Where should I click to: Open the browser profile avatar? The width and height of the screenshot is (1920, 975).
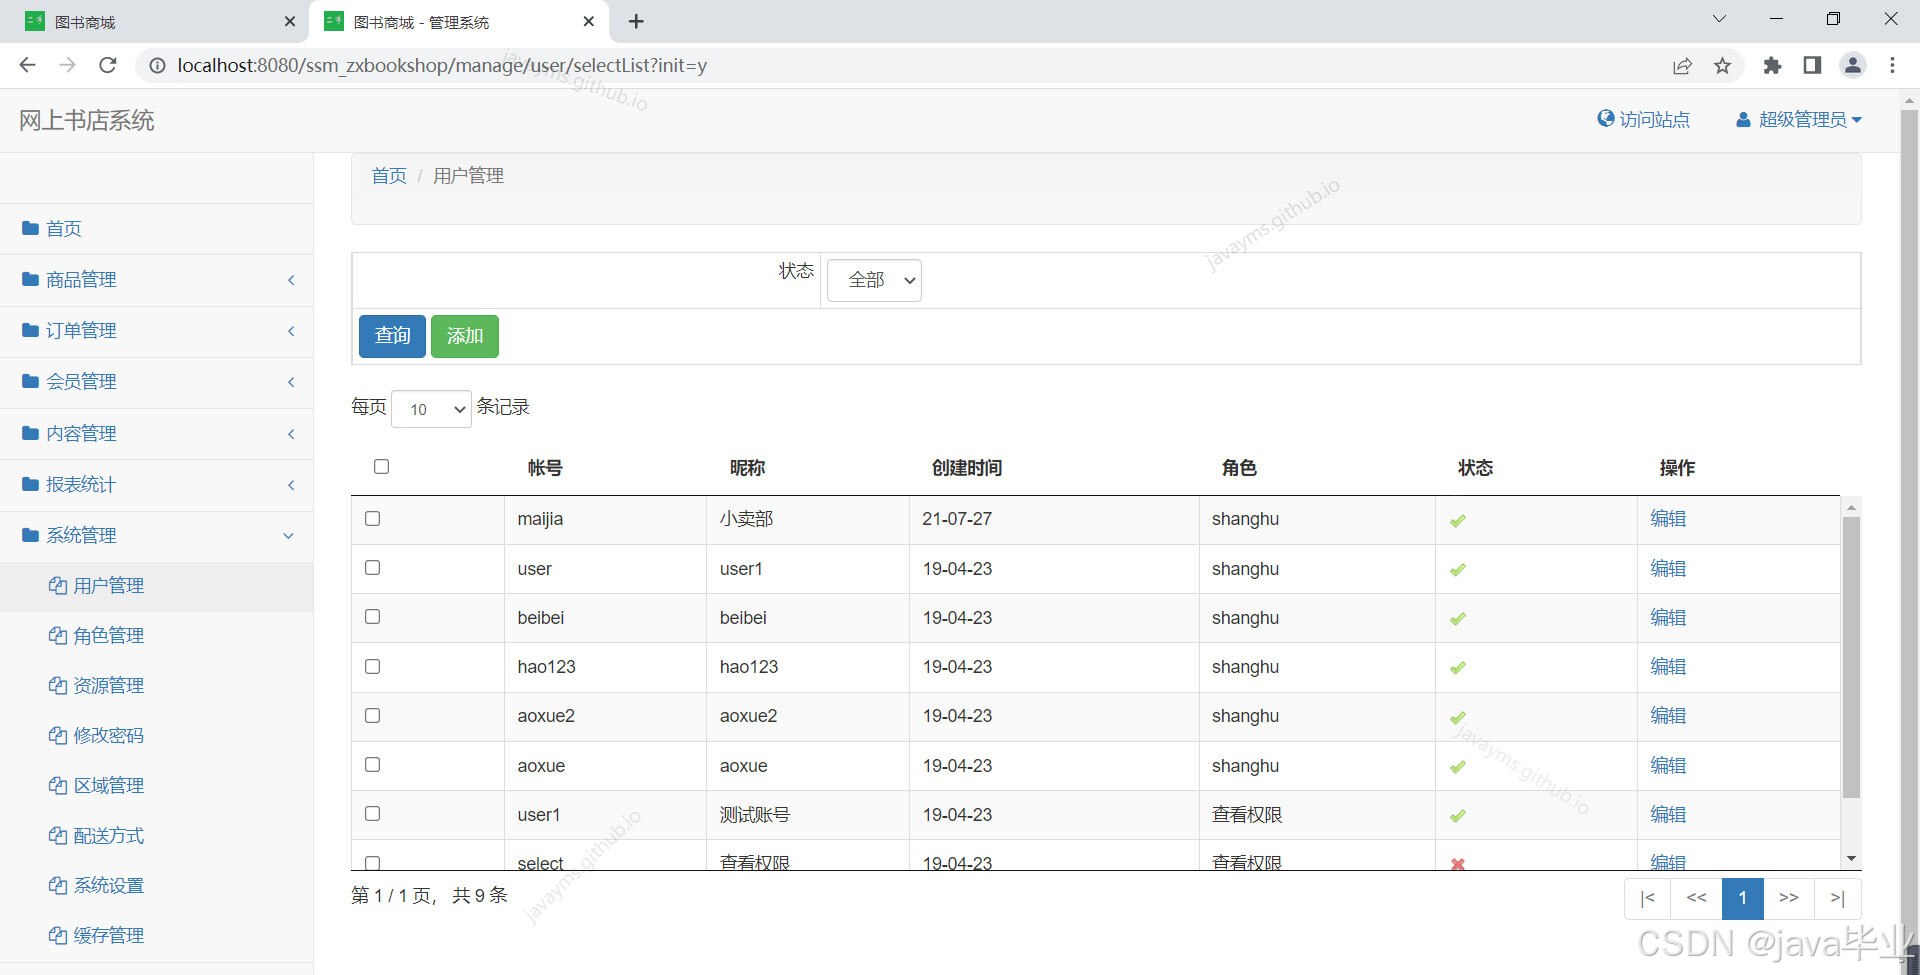pos(1852,65)
